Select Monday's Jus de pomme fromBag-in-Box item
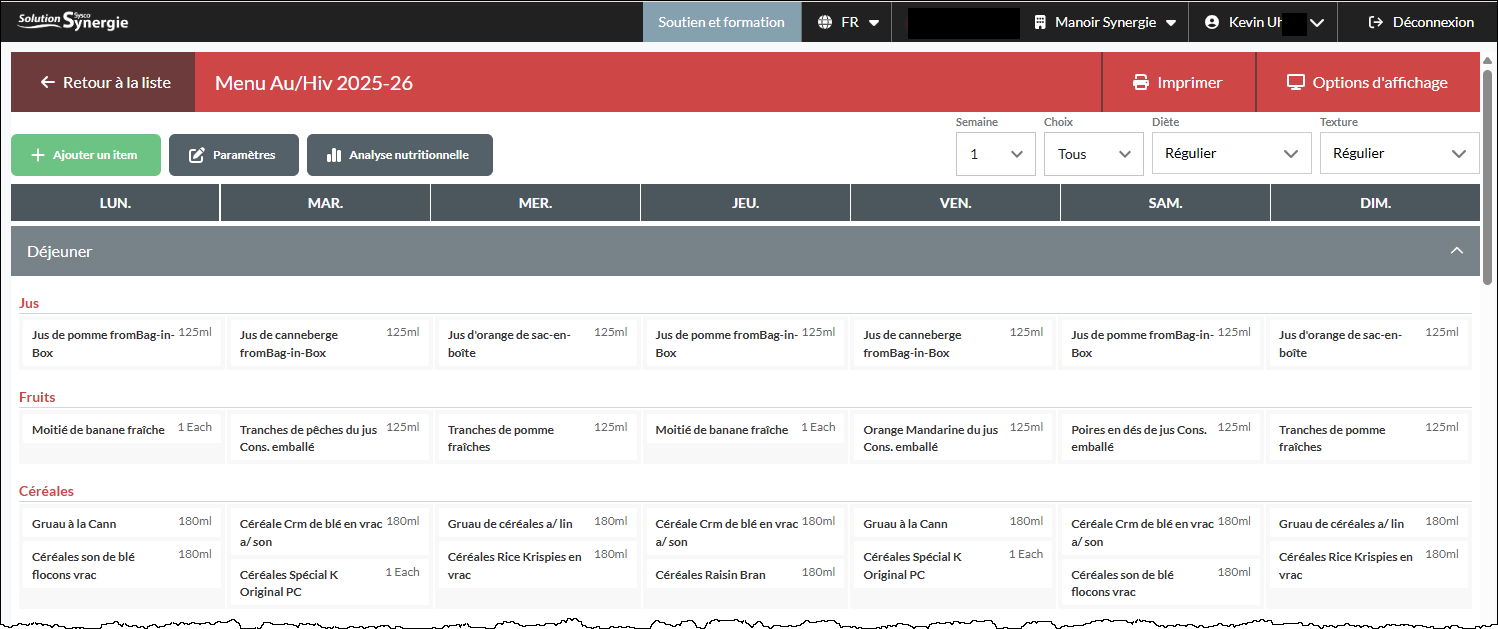Image resolution: width=1498 pixels, height=629 pixels. coord(121,343)
